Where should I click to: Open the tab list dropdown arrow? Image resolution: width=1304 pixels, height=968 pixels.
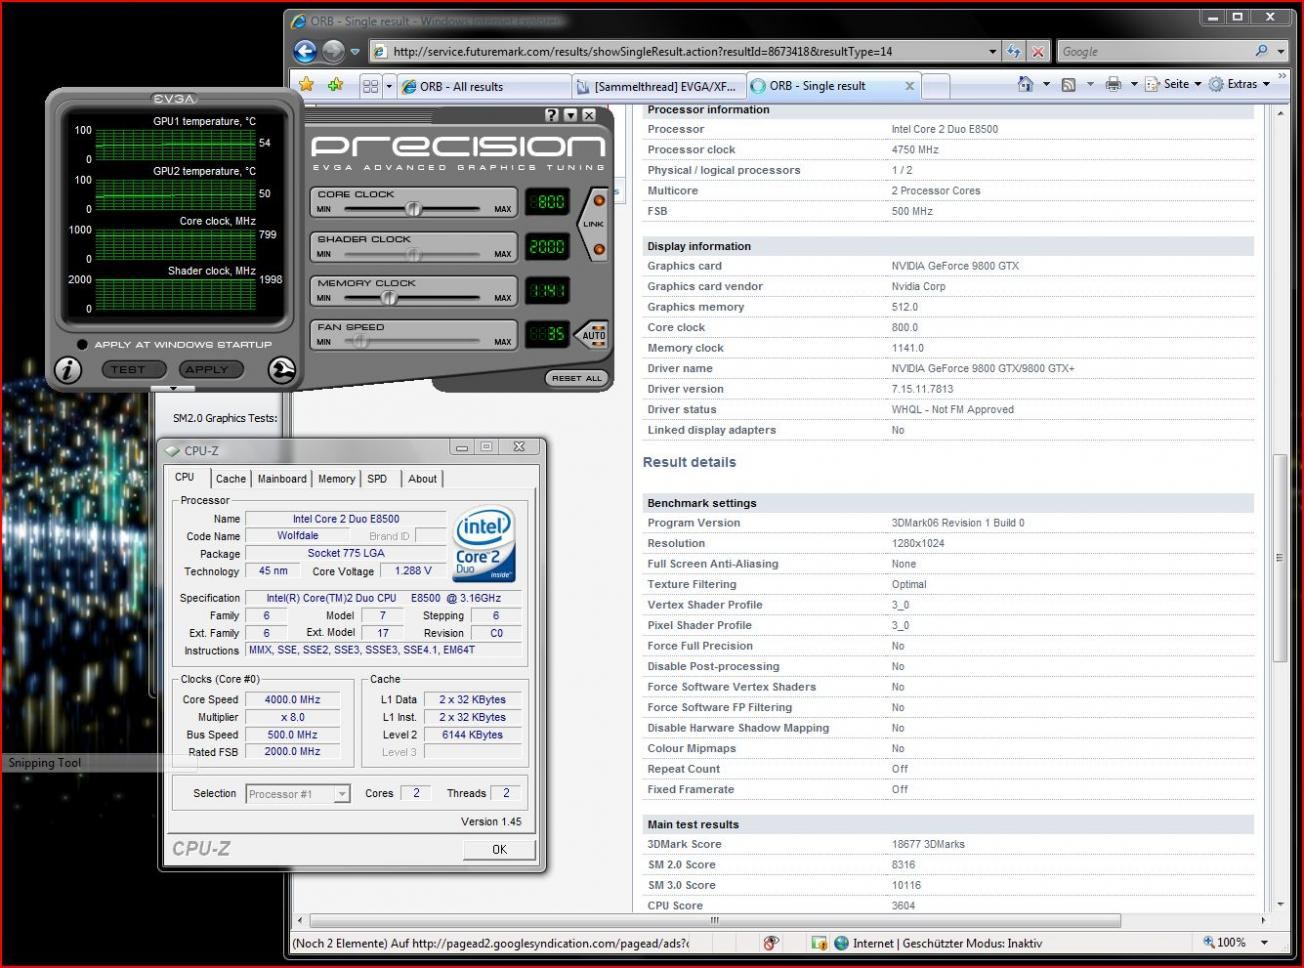(389, 86)
